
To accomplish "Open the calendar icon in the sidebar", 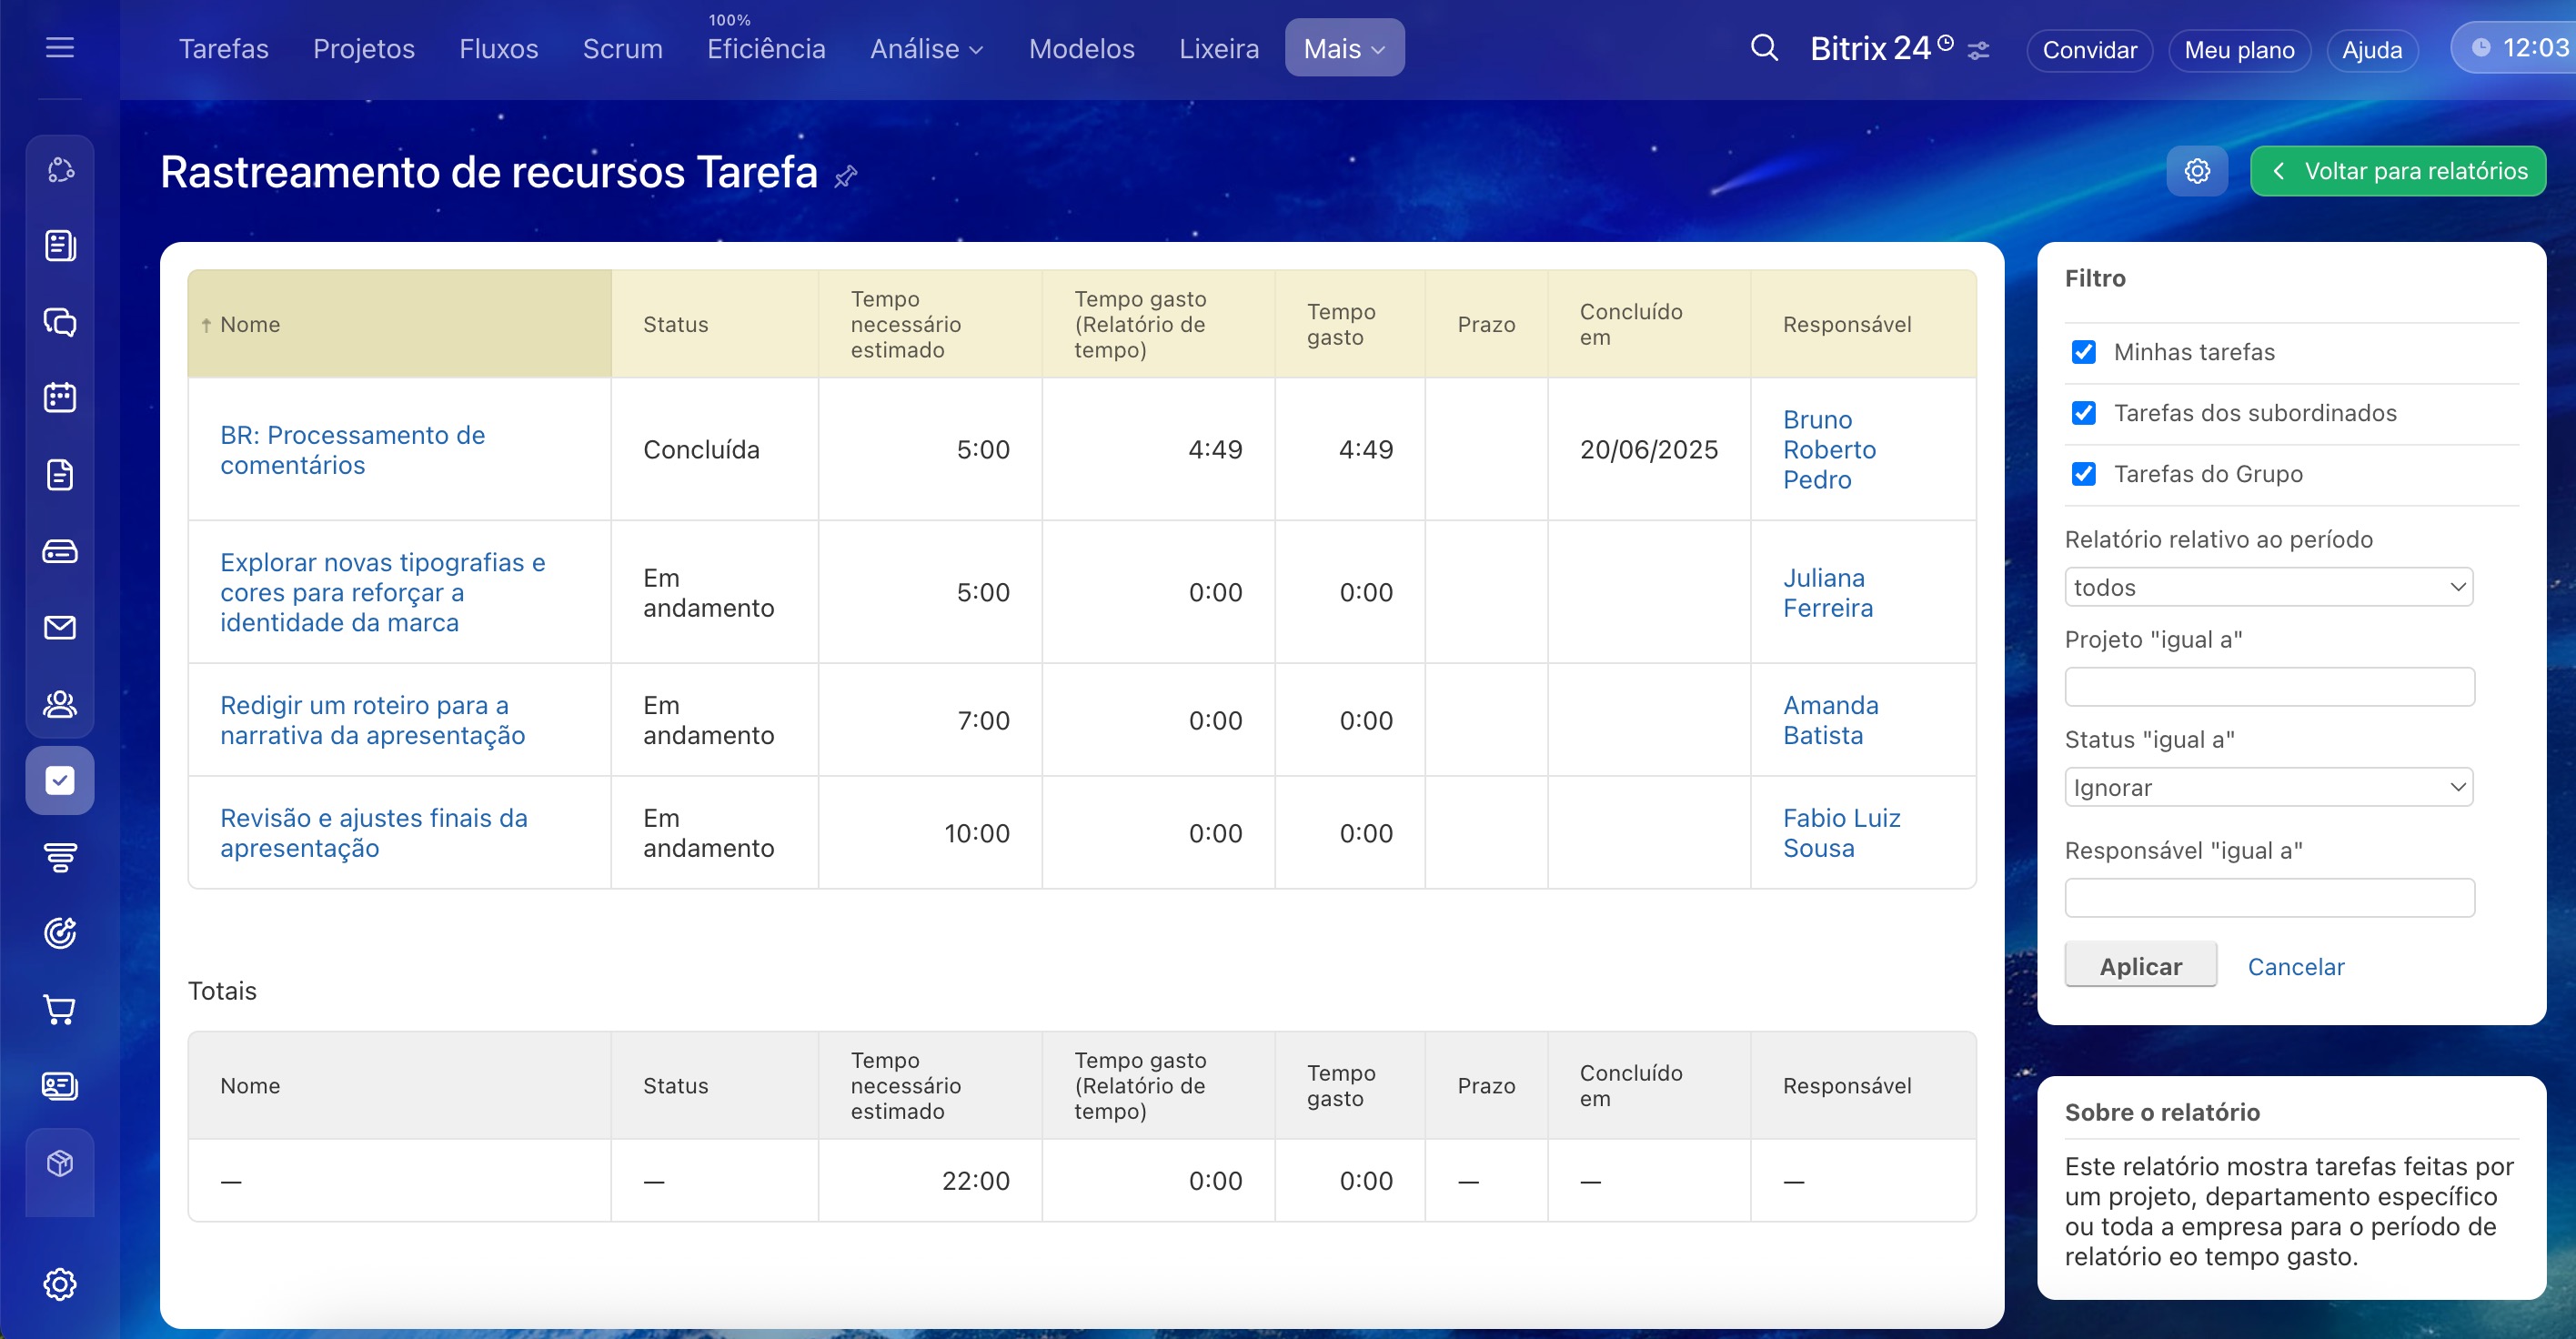I will [x=60, y=398].
